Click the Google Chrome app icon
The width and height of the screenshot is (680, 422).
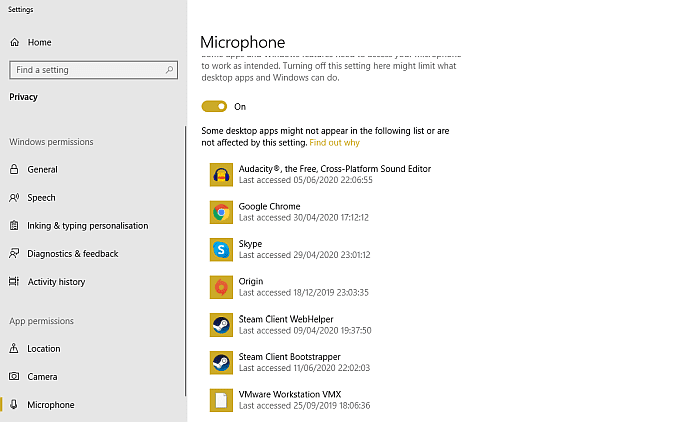(221, 212)
